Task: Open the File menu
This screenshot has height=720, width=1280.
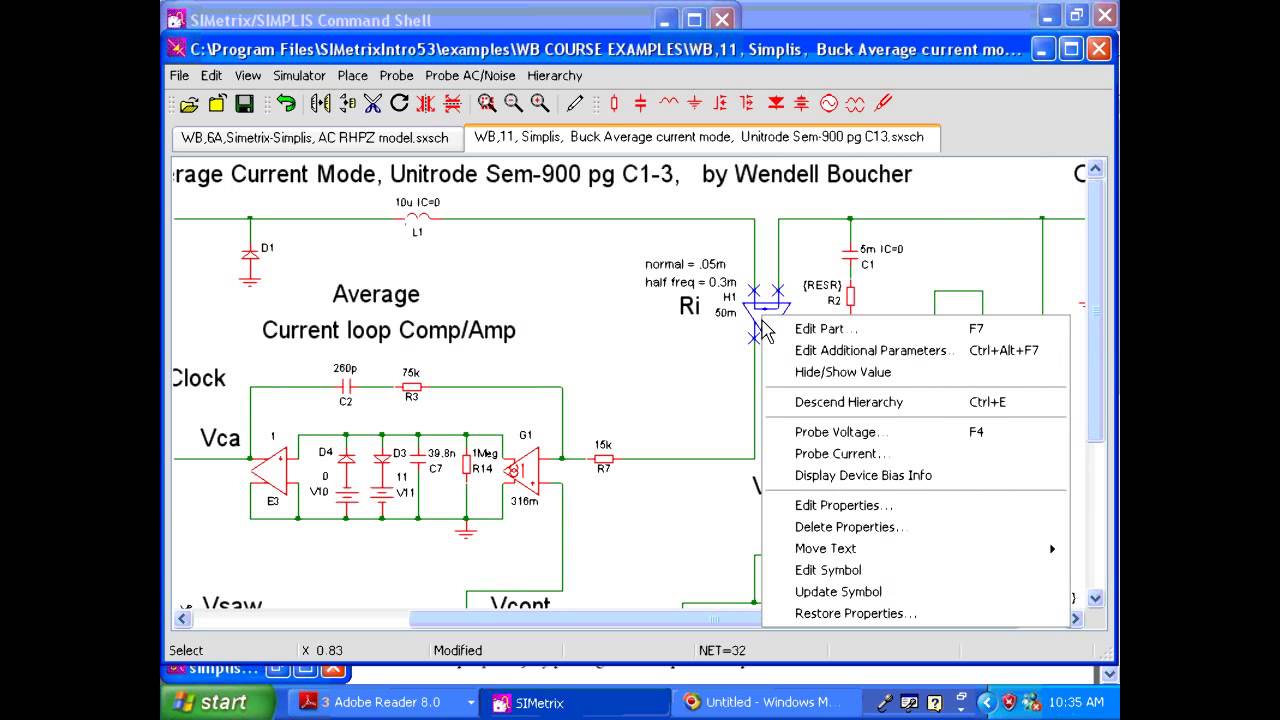Action: 179,75
